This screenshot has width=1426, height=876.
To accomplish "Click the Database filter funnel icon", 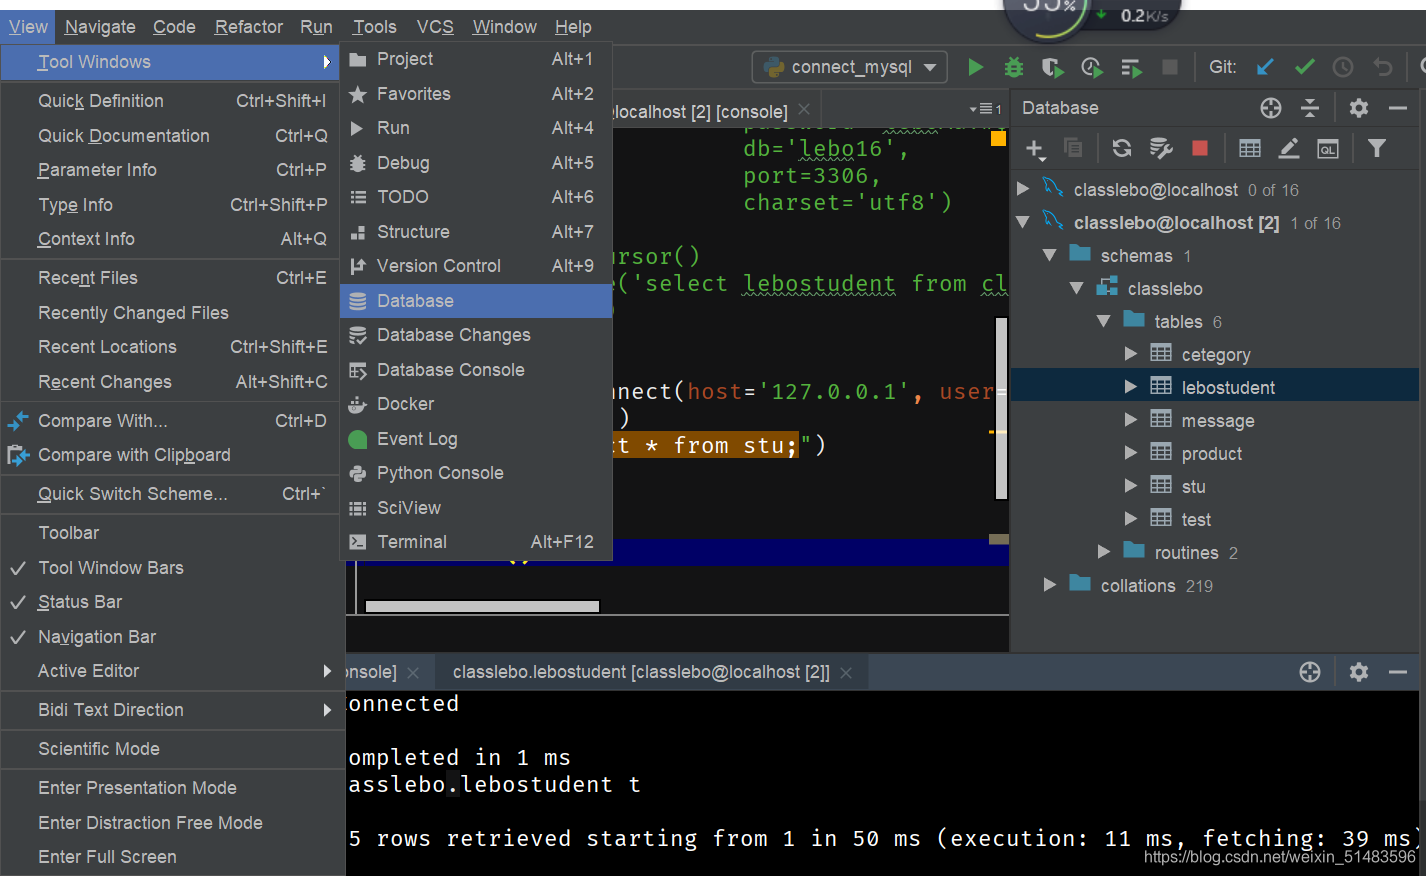I will [1377, 148].
